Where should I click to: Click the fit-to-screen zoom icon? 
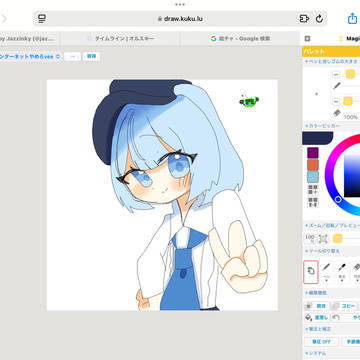[x=323, y=238]
